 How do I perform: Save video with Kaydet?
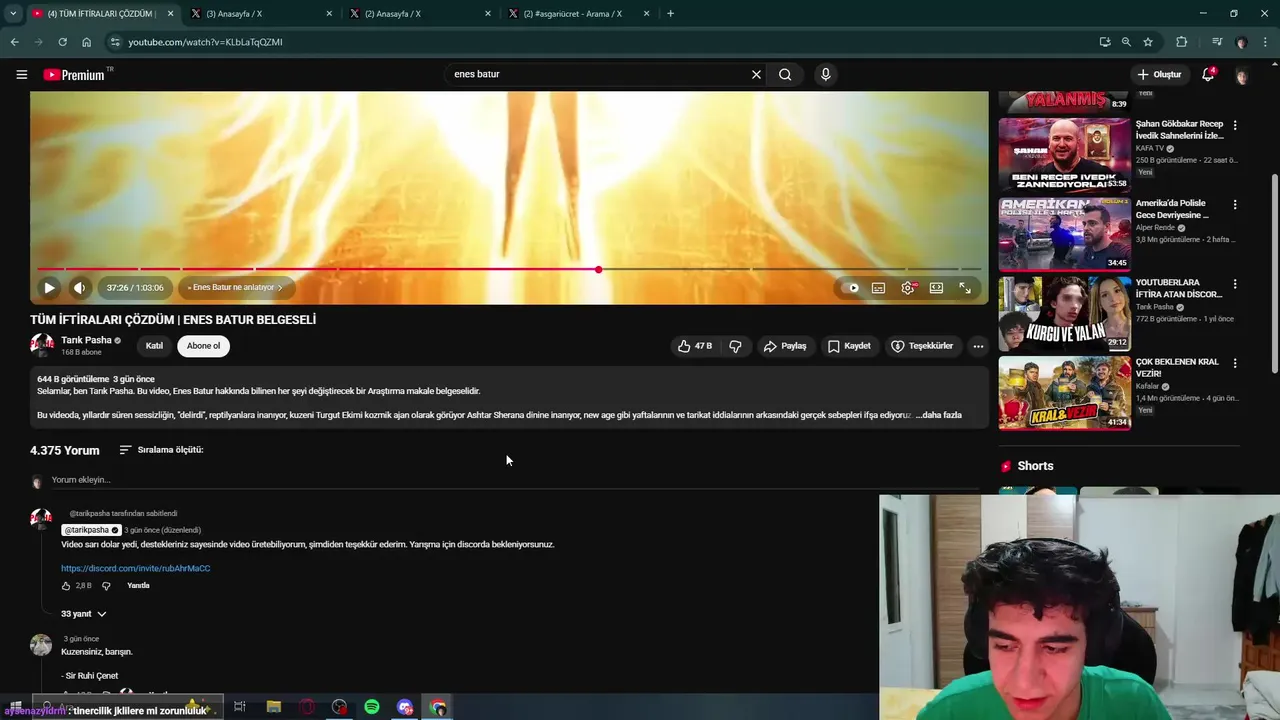[x=849, y=346]
